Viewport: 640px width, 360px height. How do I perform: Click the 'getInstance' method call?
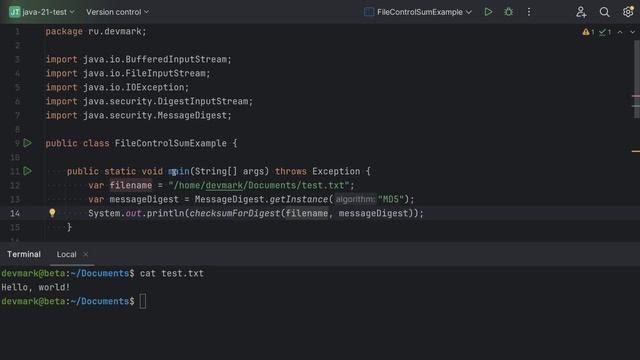[x=298, y=199]
